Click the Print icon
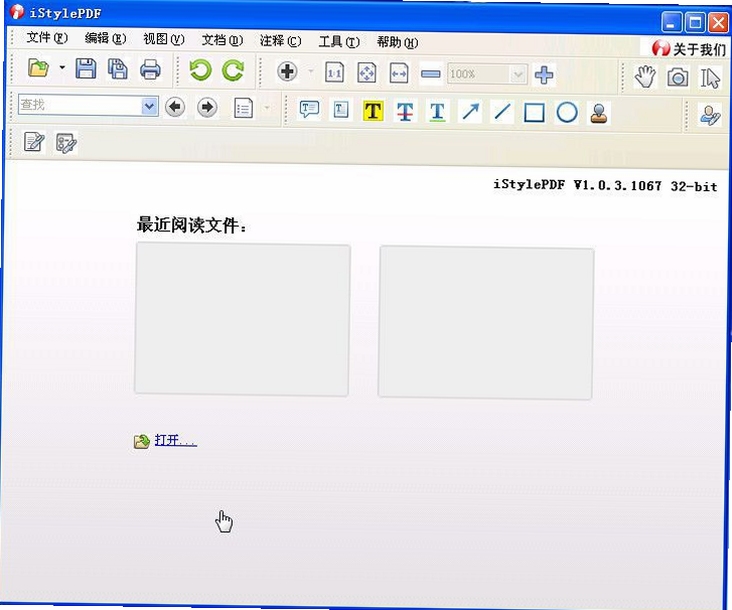The height and width of the screenshot is (610, 732). point(150,70)
